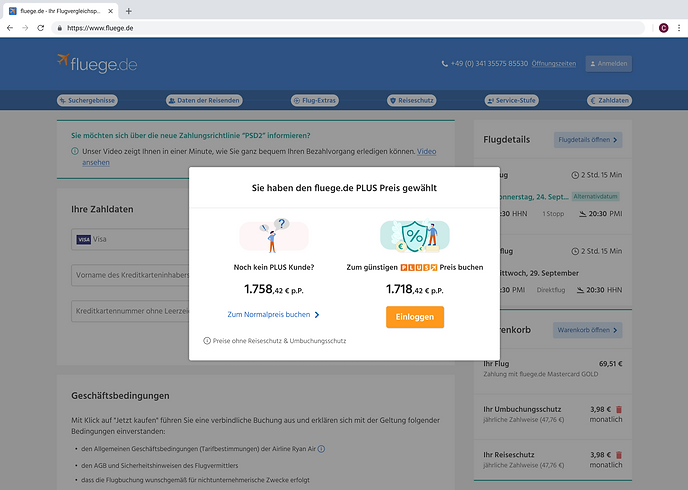Image resolution: width=688 pixels, height=490 pixels.
Task: Click the landing plane icon at 20:30 PMI
Action: pos(583,214)
